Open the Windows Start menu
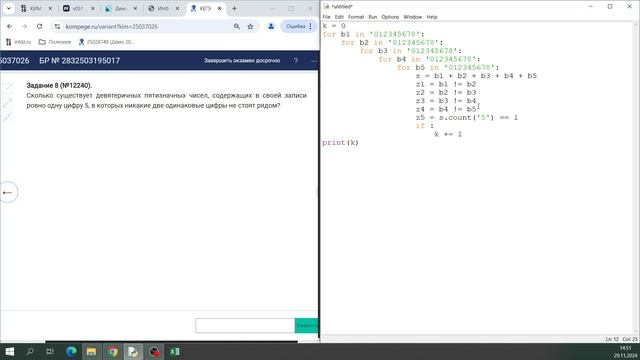Screen dimensions: 640x360 [9, 351]
